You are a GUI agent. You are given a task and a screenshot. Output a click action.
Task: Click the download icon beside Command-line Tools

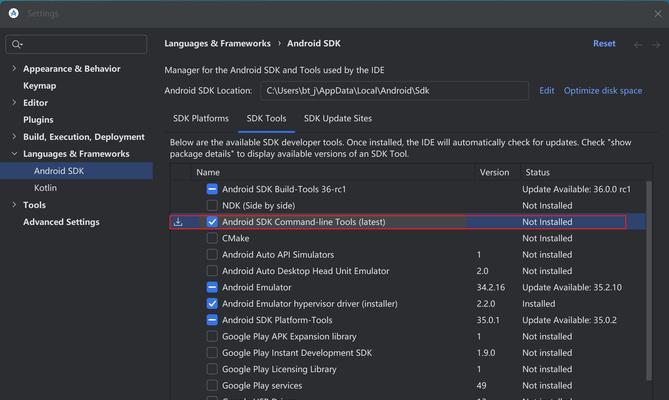tap(178, 222)
